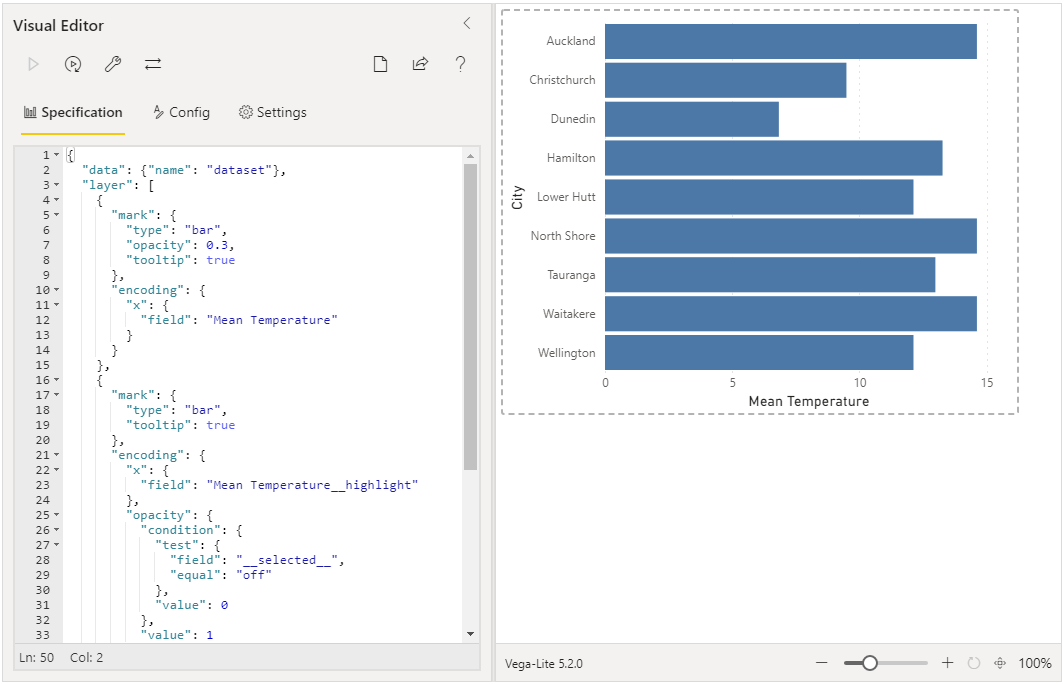Collapse the fold arrow at line 3
Image resolution: width=1064 pixels, height=684 pixels.
click(x=56, y=185)
